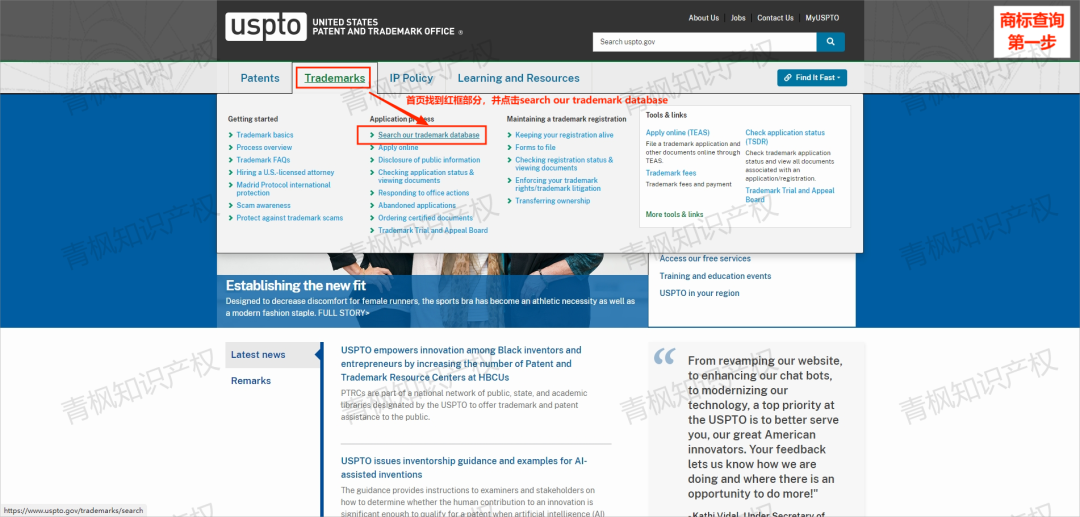
Task: Open Contact Us page
Action: [x=776, y=18]
